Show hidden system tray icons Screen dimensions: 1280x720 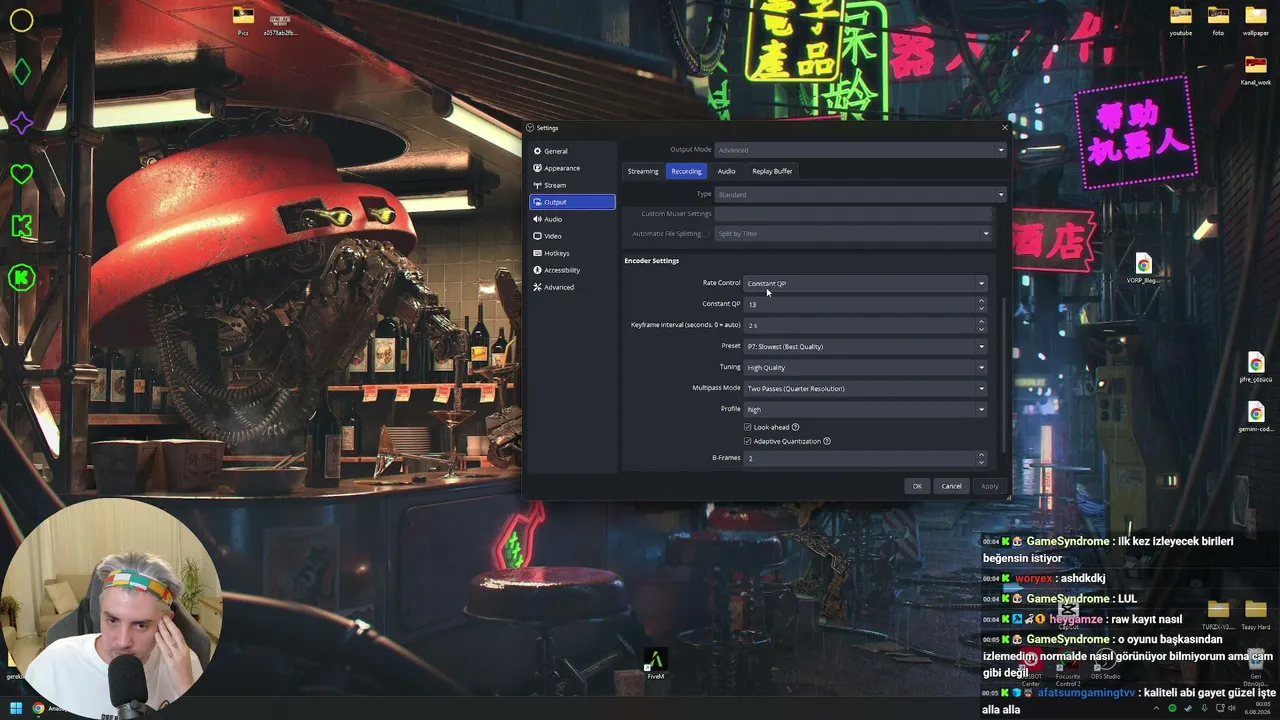point(1157,708)
